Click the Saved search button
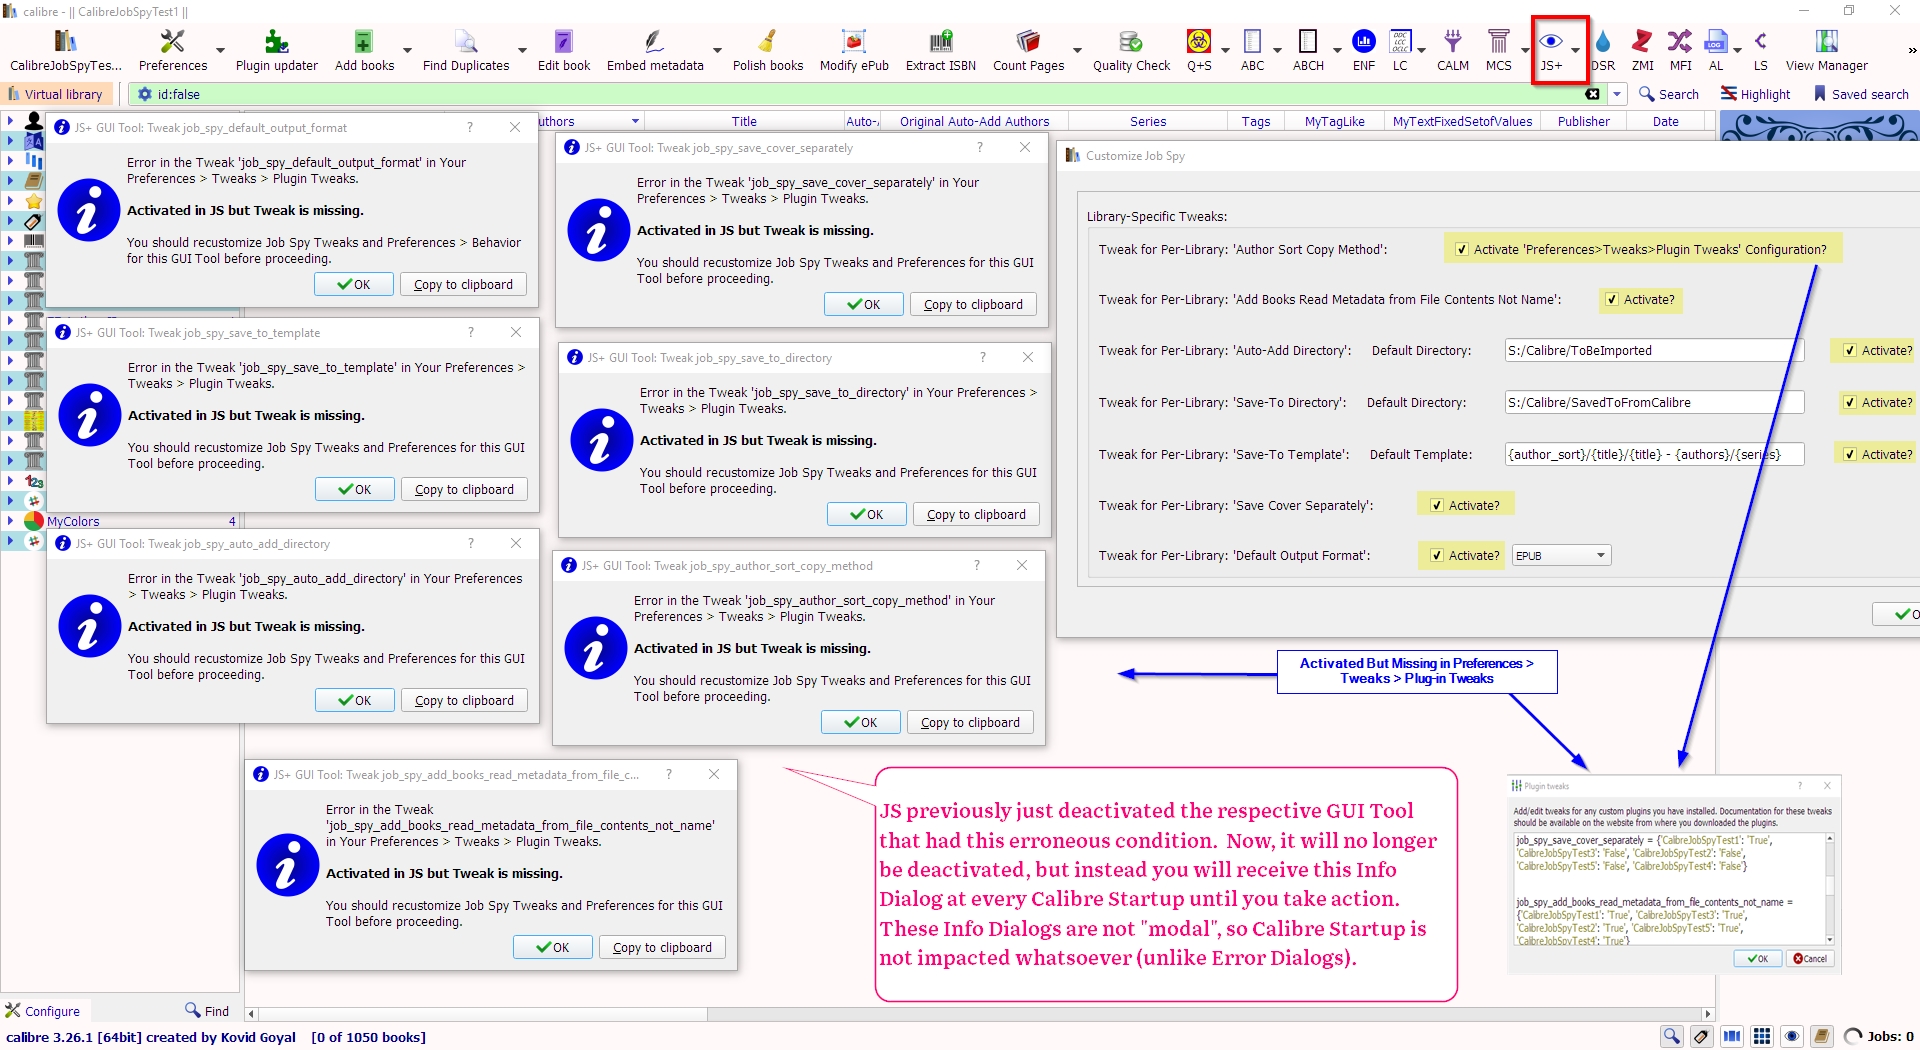 [x=1861, y=94]
